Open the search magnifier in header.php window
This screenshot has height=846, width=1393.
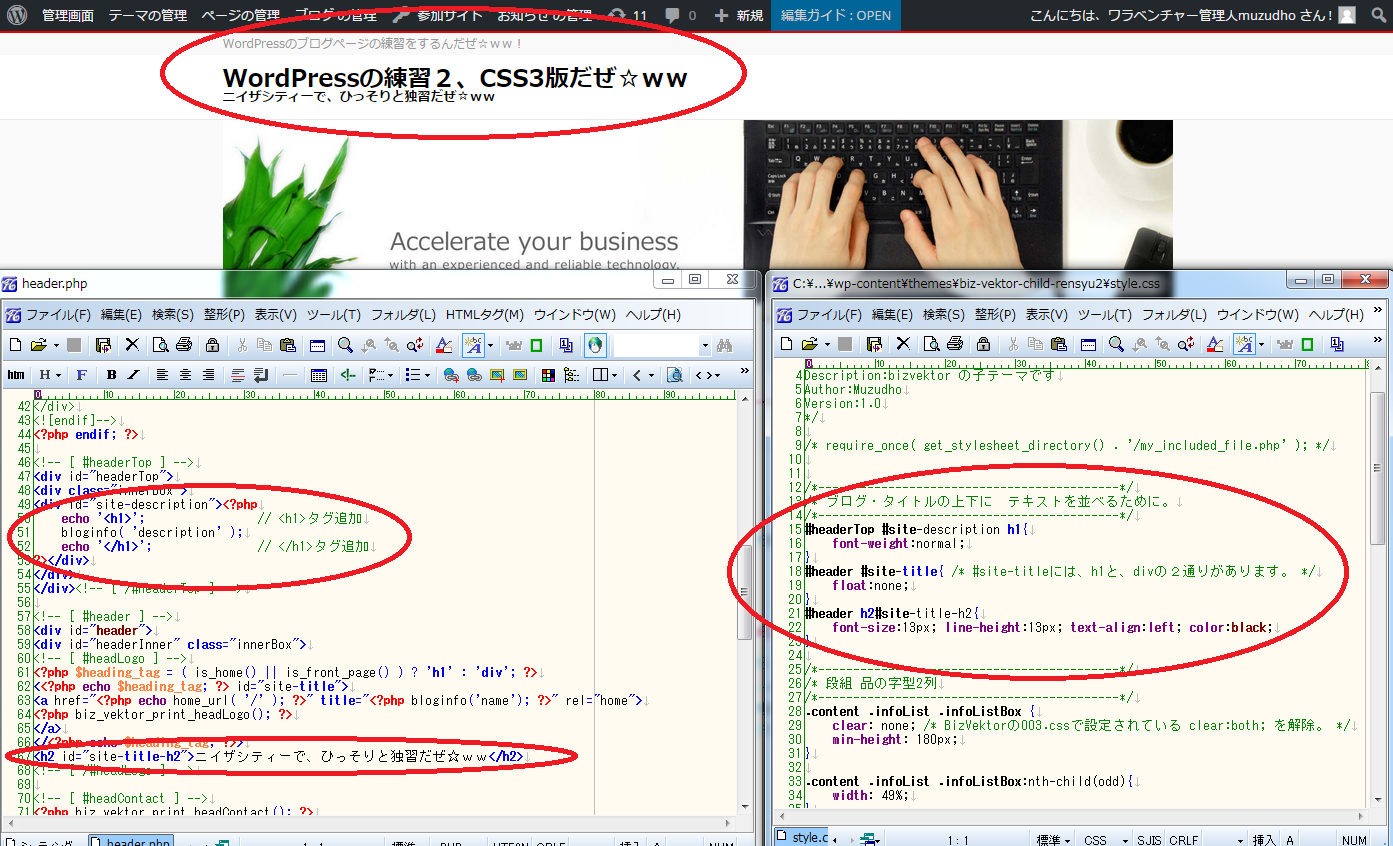pyautogui.click(x=345, y=345)
